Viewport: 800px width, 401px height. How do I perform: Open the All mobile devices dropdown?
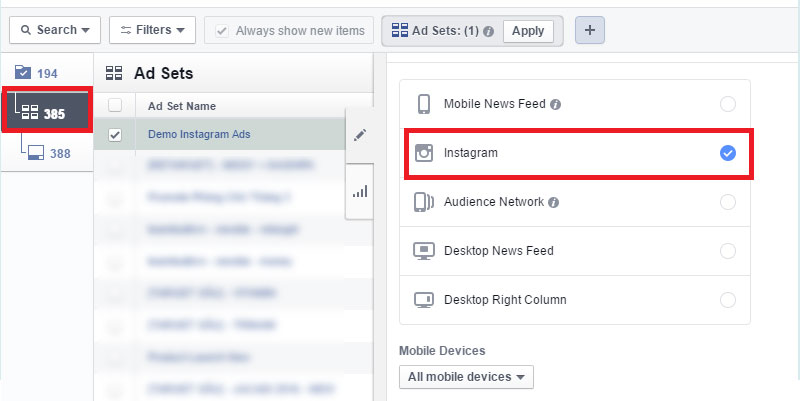pos(466,377)
